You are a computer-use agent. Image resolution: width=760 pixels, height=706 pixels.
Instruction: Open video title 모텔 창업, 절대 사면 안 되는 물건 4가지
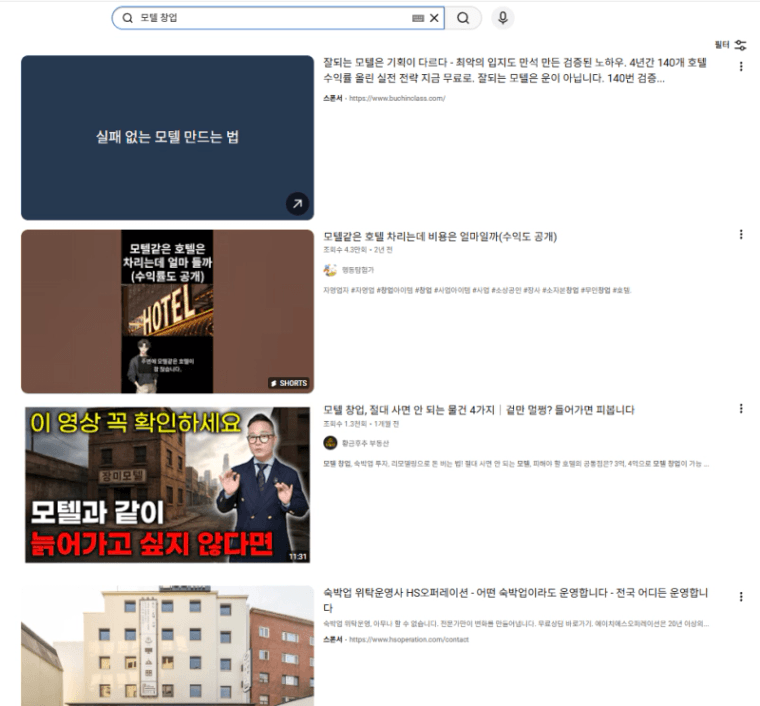(x=479, y=410)
